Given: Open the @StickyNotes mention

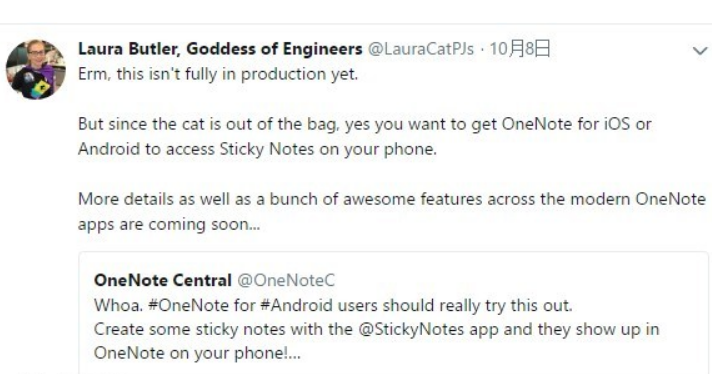Looking at the screenshot, I should tap(411, 329).
